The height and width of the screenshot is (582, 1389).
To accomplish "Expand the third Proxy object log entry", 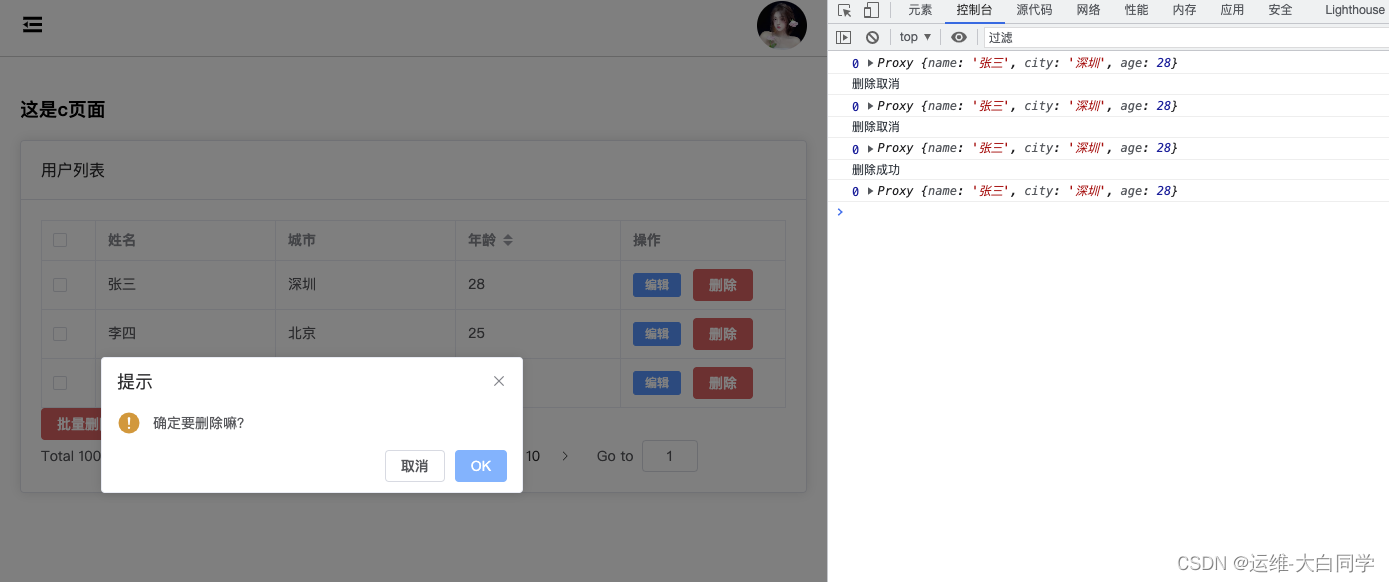I will click(x=870, y=148).
